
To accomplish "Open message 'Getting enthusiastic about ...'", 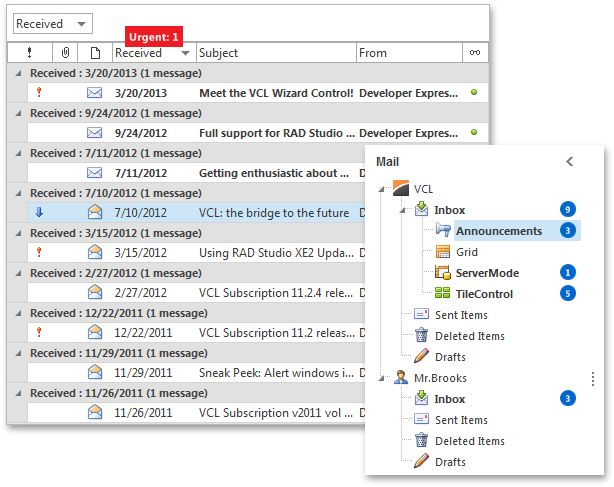I will (x=274, y=173).
